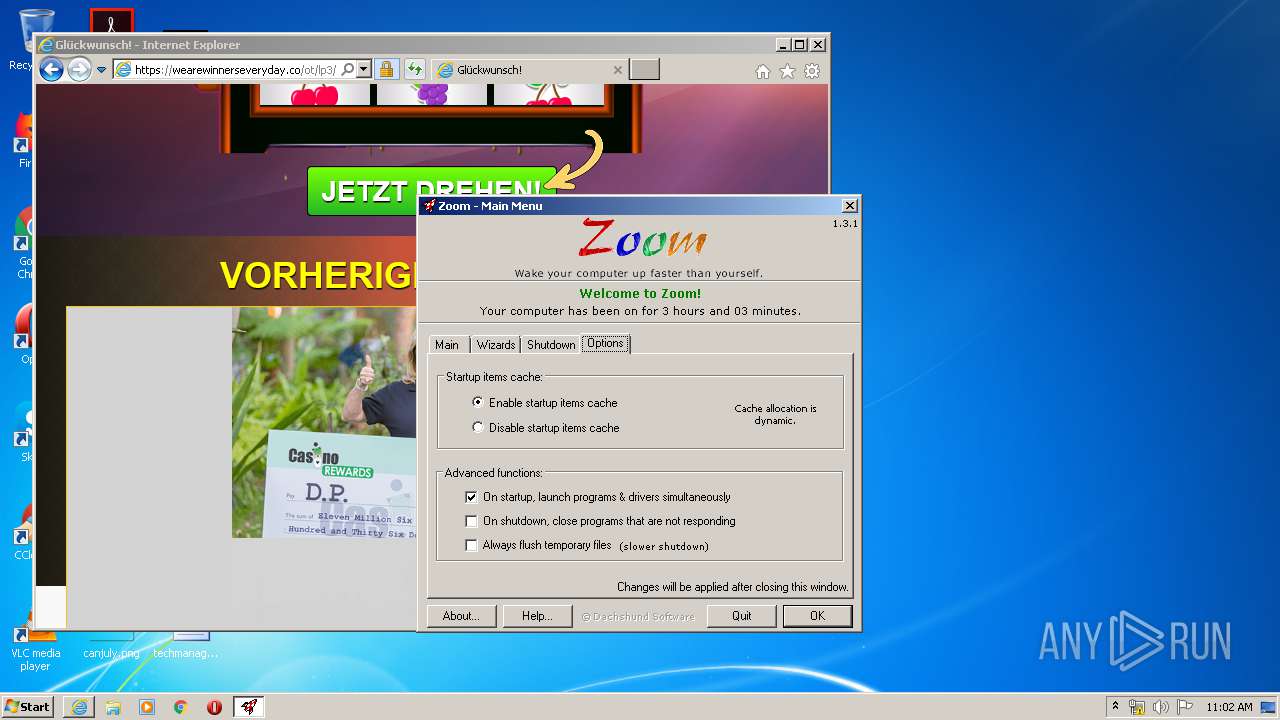1280x720 pixels.
Task: Open Windows Explorer folder in taskbar
Action: 113,707
